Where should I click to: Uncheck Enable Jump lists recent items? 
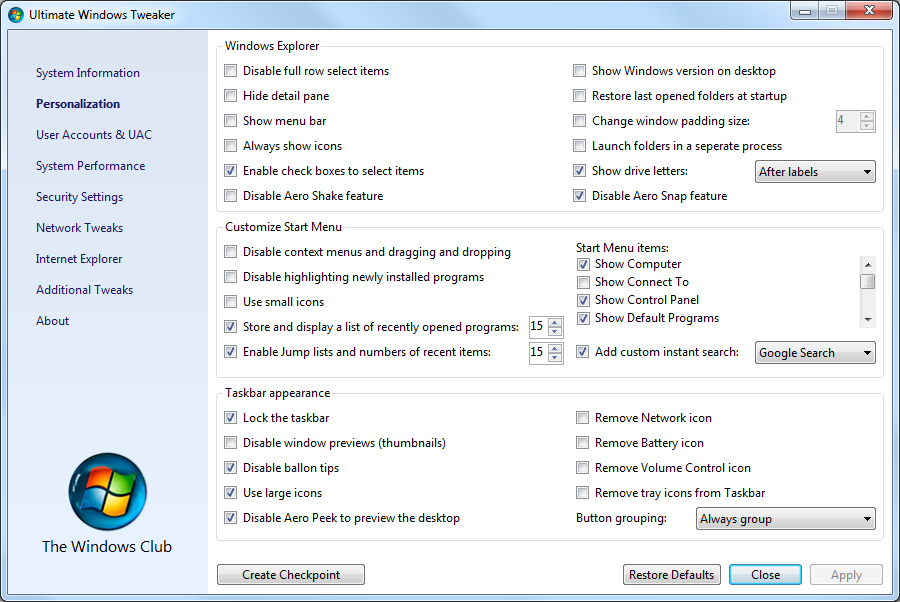(230, 351)
